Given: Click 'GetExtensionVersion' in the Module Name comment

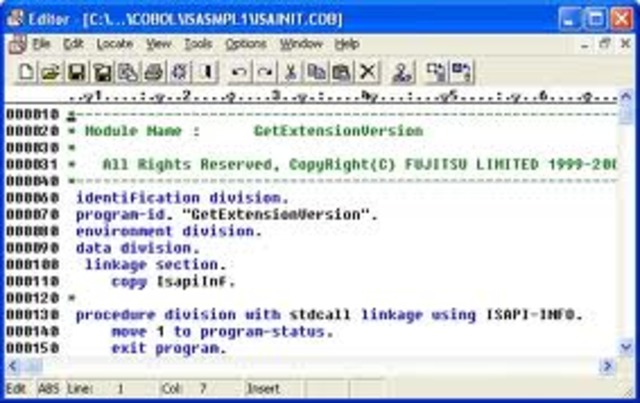Looking at the screenshot, I should coord(338,131).
